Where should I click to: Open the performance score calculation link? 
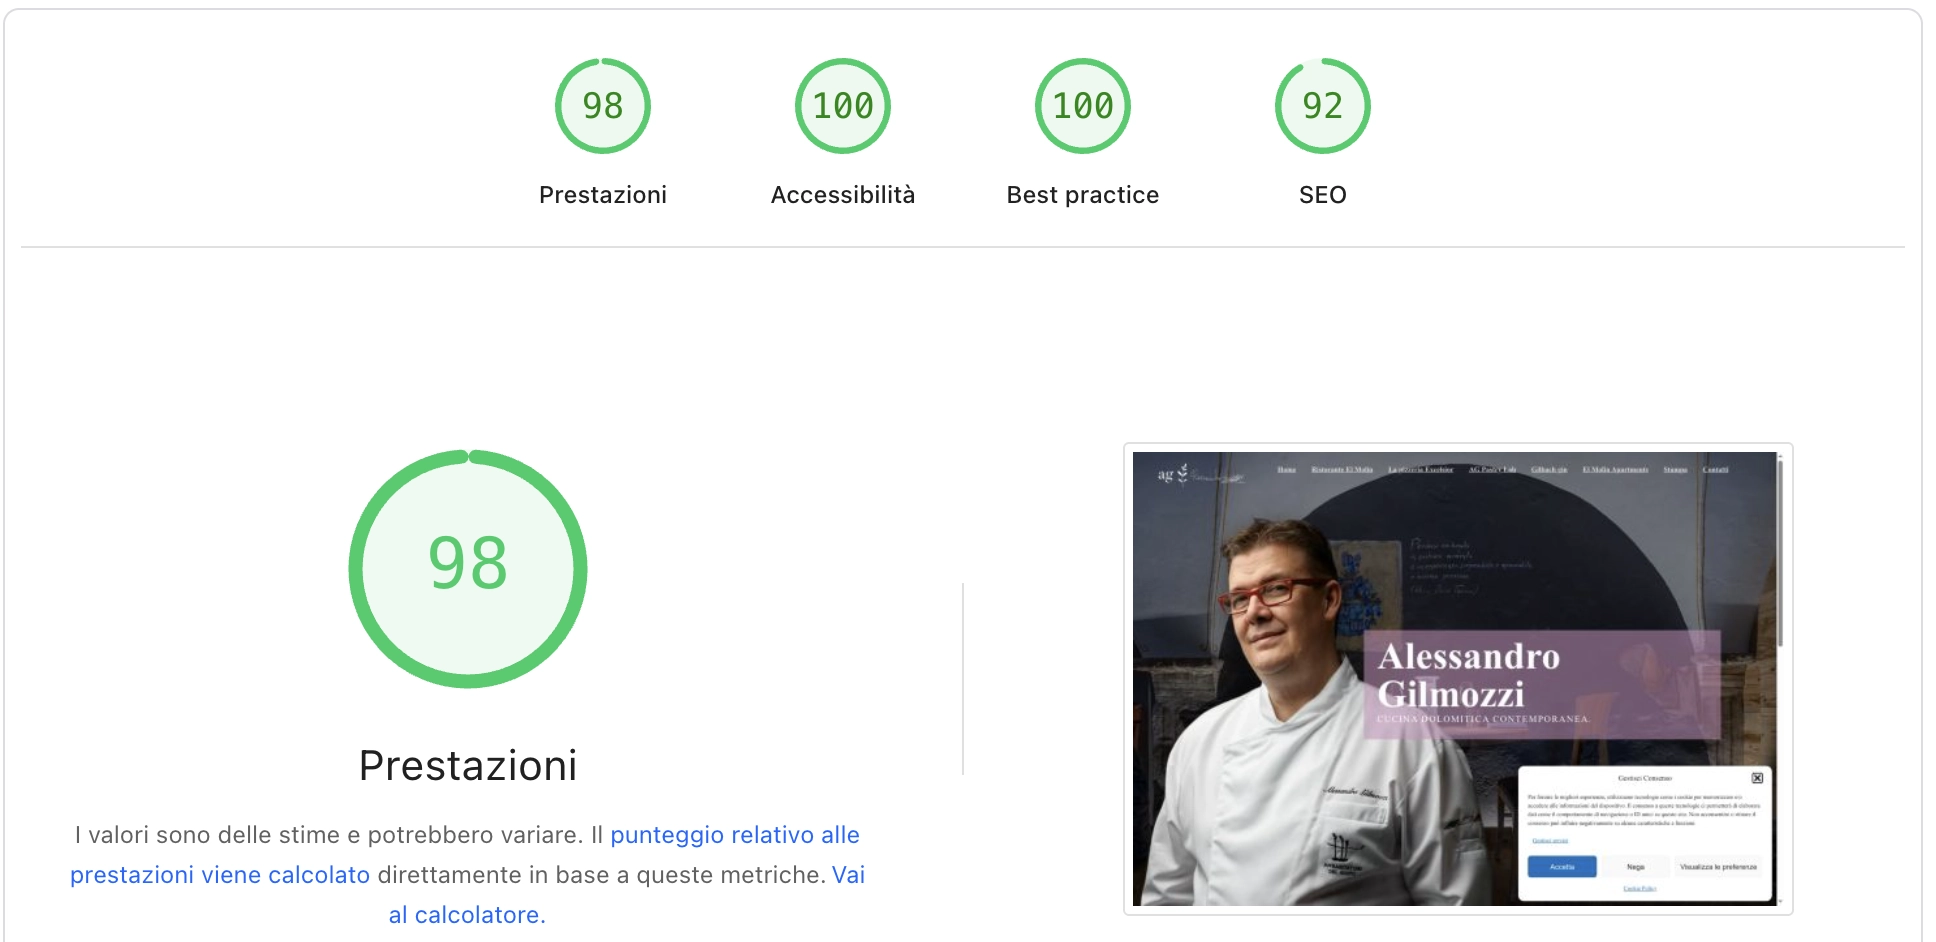(734, 835)
